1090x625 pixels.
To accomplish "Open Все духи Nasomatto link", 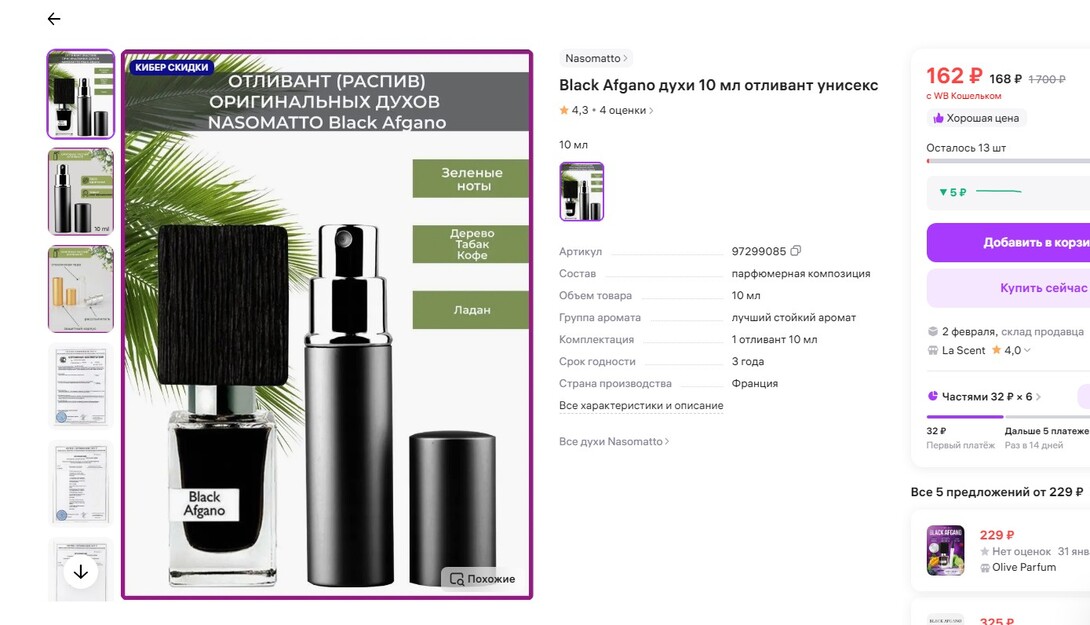I will (614, 441).
